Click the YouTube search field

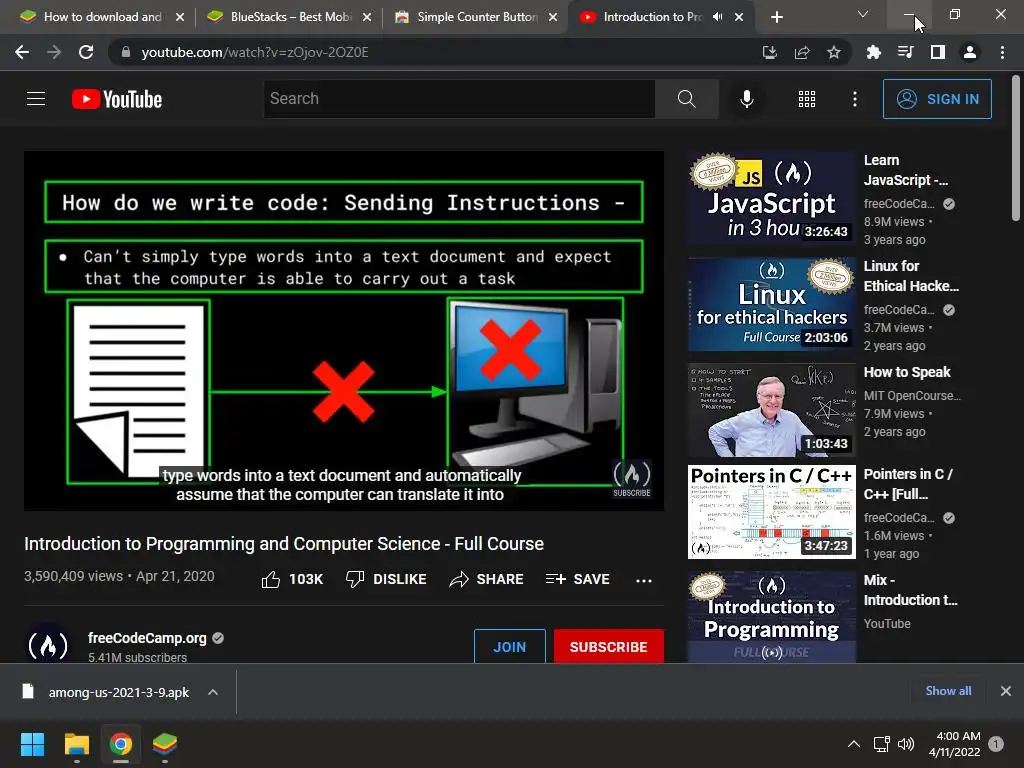pos(459,99)
